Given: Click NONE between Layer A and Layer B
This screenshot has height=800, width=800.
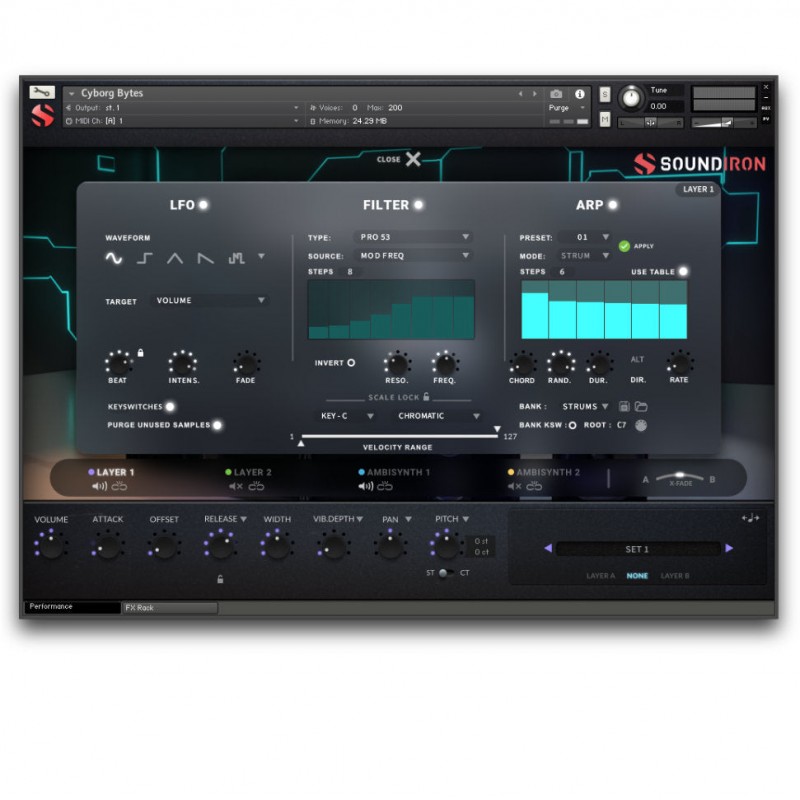Looking at the screenshot, I should click(x=637, y=576).
